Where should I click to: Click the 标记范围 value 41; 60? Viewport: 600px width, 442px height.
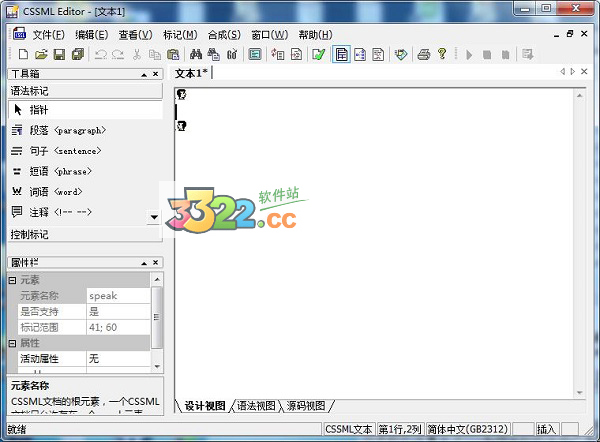[x=119, y=327]
